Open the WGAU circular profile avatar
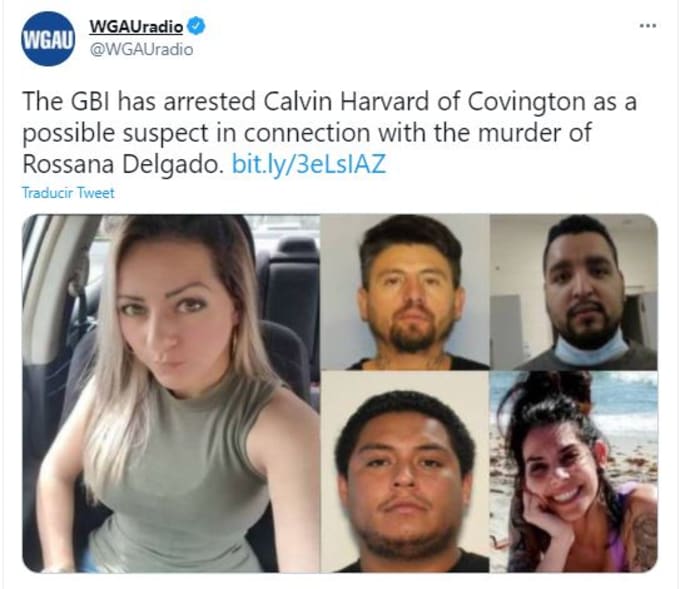700x589 pixels. coord(48,39)
